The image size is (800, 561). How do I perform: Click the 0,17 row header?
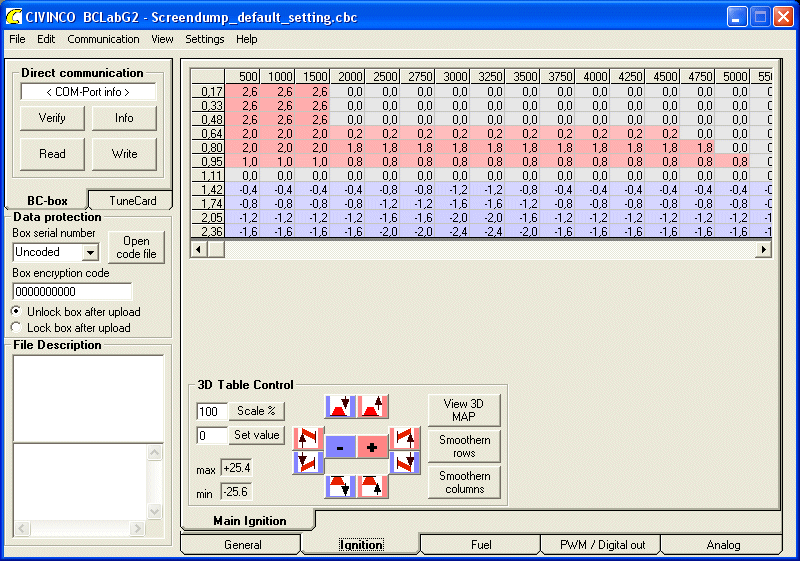click(x=208, y=92)
